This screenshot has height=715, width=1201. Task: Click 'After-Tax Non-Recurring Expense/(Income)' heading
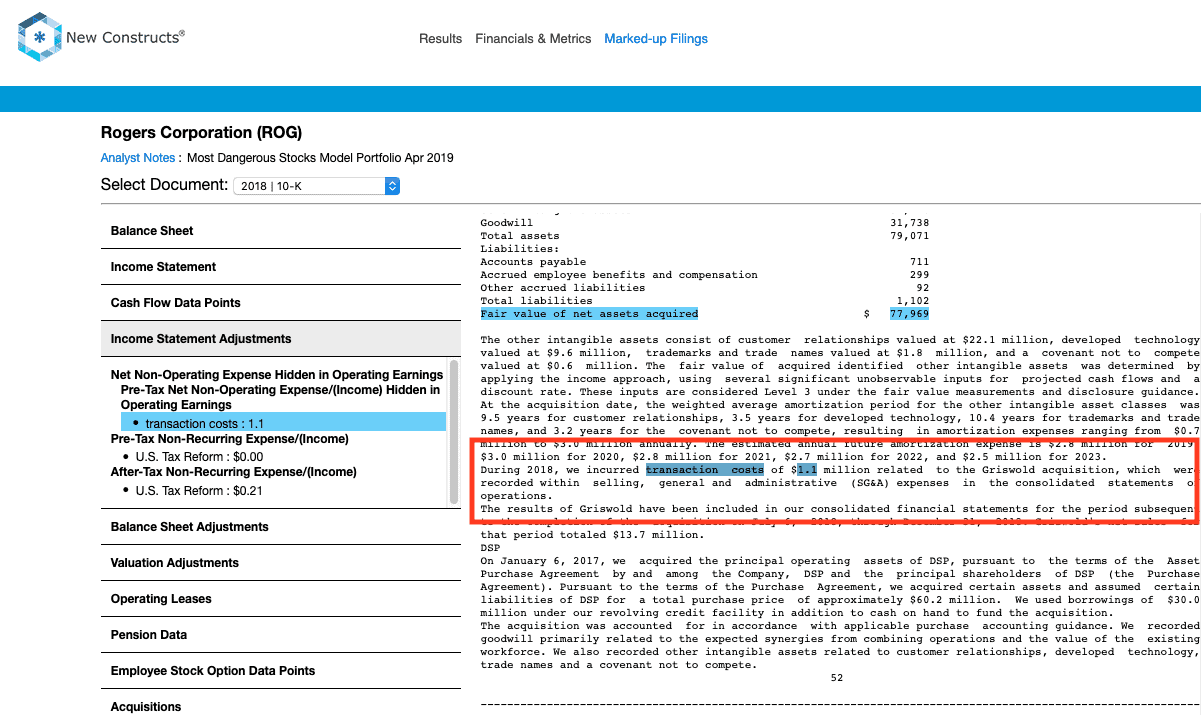click(234, 472)
